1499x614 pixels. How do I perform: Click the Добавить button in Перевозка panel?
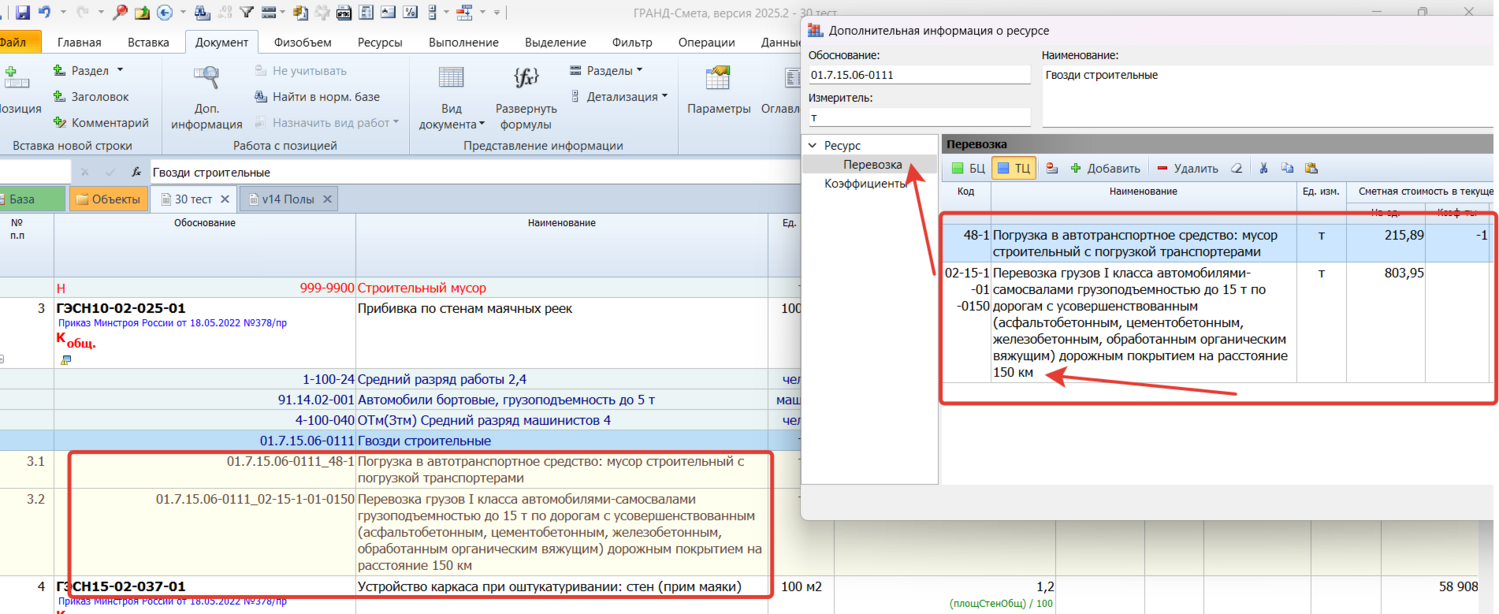(x=1105, y=169)
